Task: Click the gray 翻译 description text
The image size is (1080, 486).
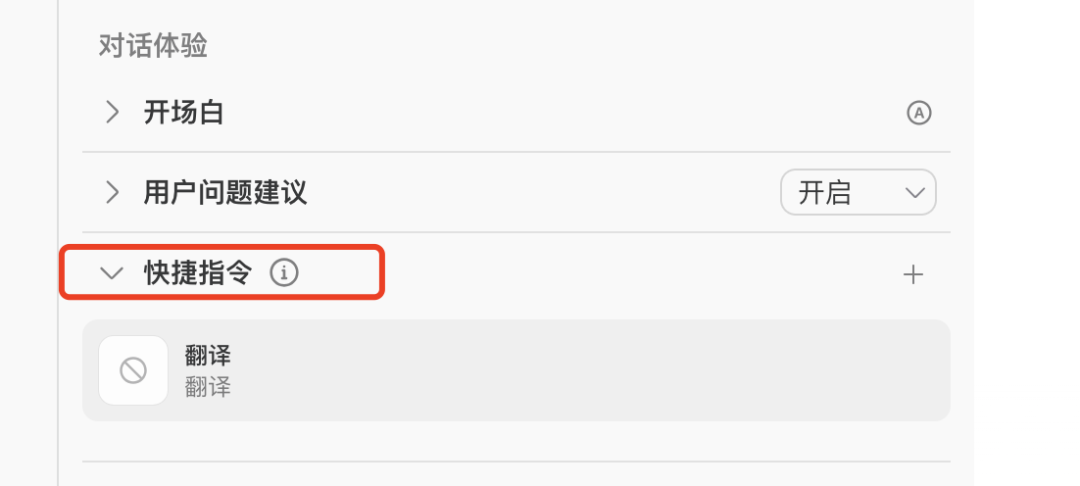Action: [x=208, y=387]
